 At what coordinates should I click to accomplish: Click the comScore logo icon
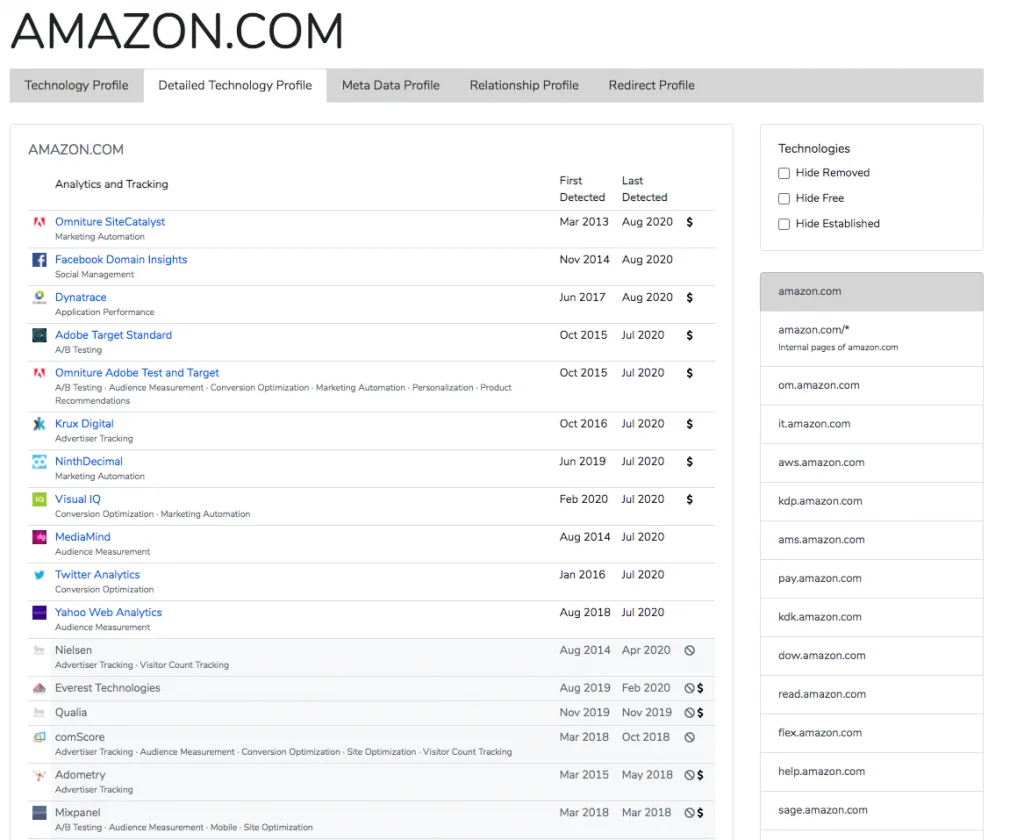(x=39, y=737)
